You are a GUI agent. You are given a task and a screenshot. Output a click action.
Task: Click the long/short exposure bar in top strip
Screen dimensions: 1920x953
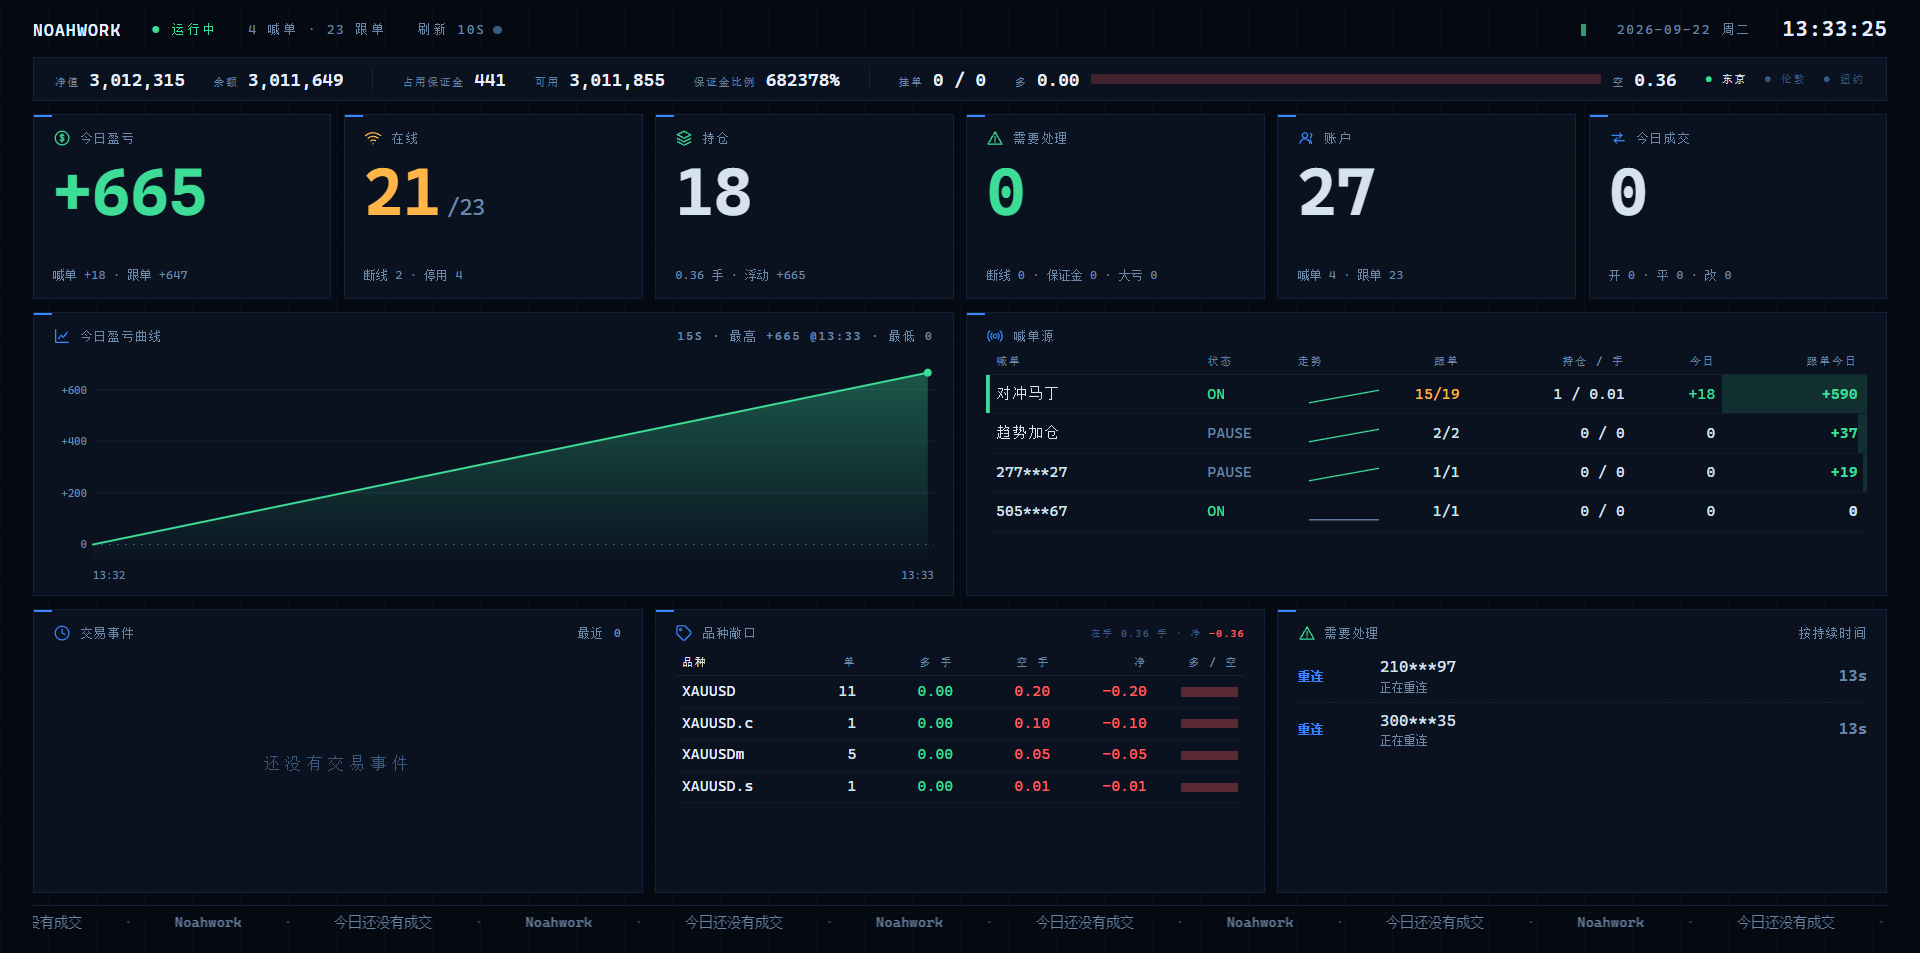click(1346, 79)
